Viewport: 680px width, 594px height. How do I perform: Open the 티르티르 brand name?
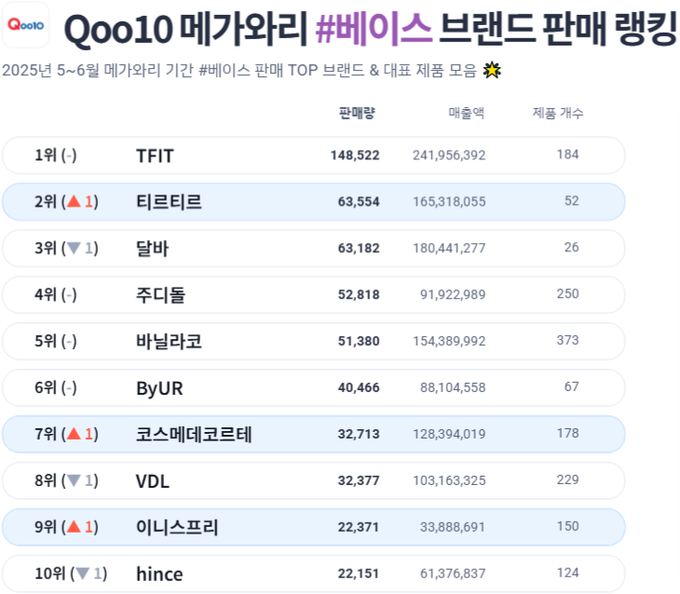pos(169,202)
